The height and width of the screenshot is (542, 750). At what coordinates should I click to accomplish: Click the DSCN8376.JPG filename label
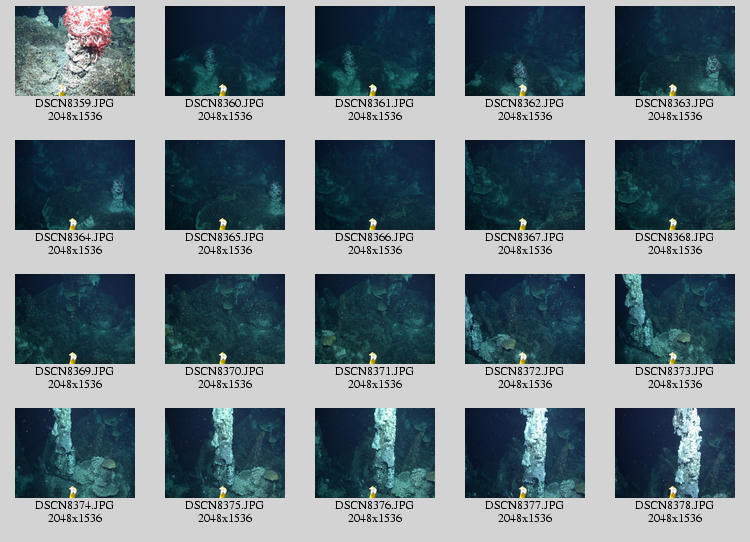(375, 505)
